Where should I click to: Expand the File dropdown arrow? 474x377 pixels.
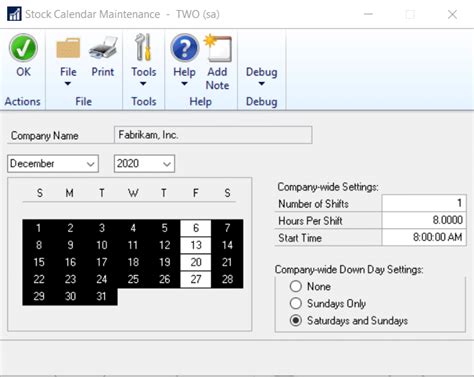pyautogui.click(x=68, y=84)
